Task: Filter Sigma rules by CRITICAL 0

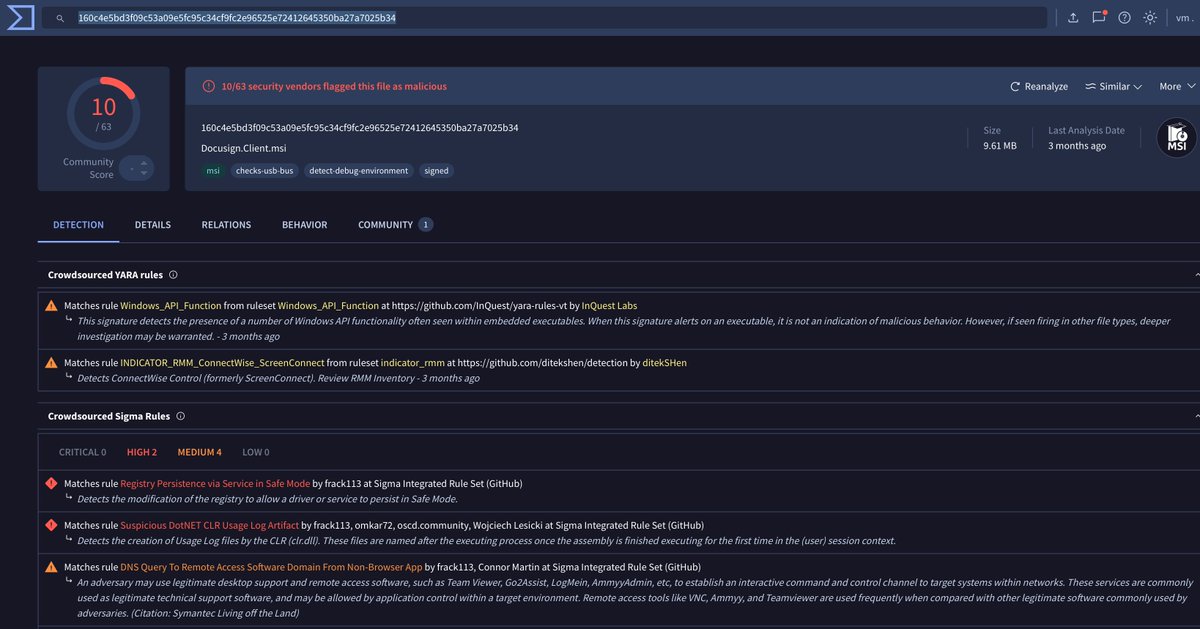Action: click(82, 452)
